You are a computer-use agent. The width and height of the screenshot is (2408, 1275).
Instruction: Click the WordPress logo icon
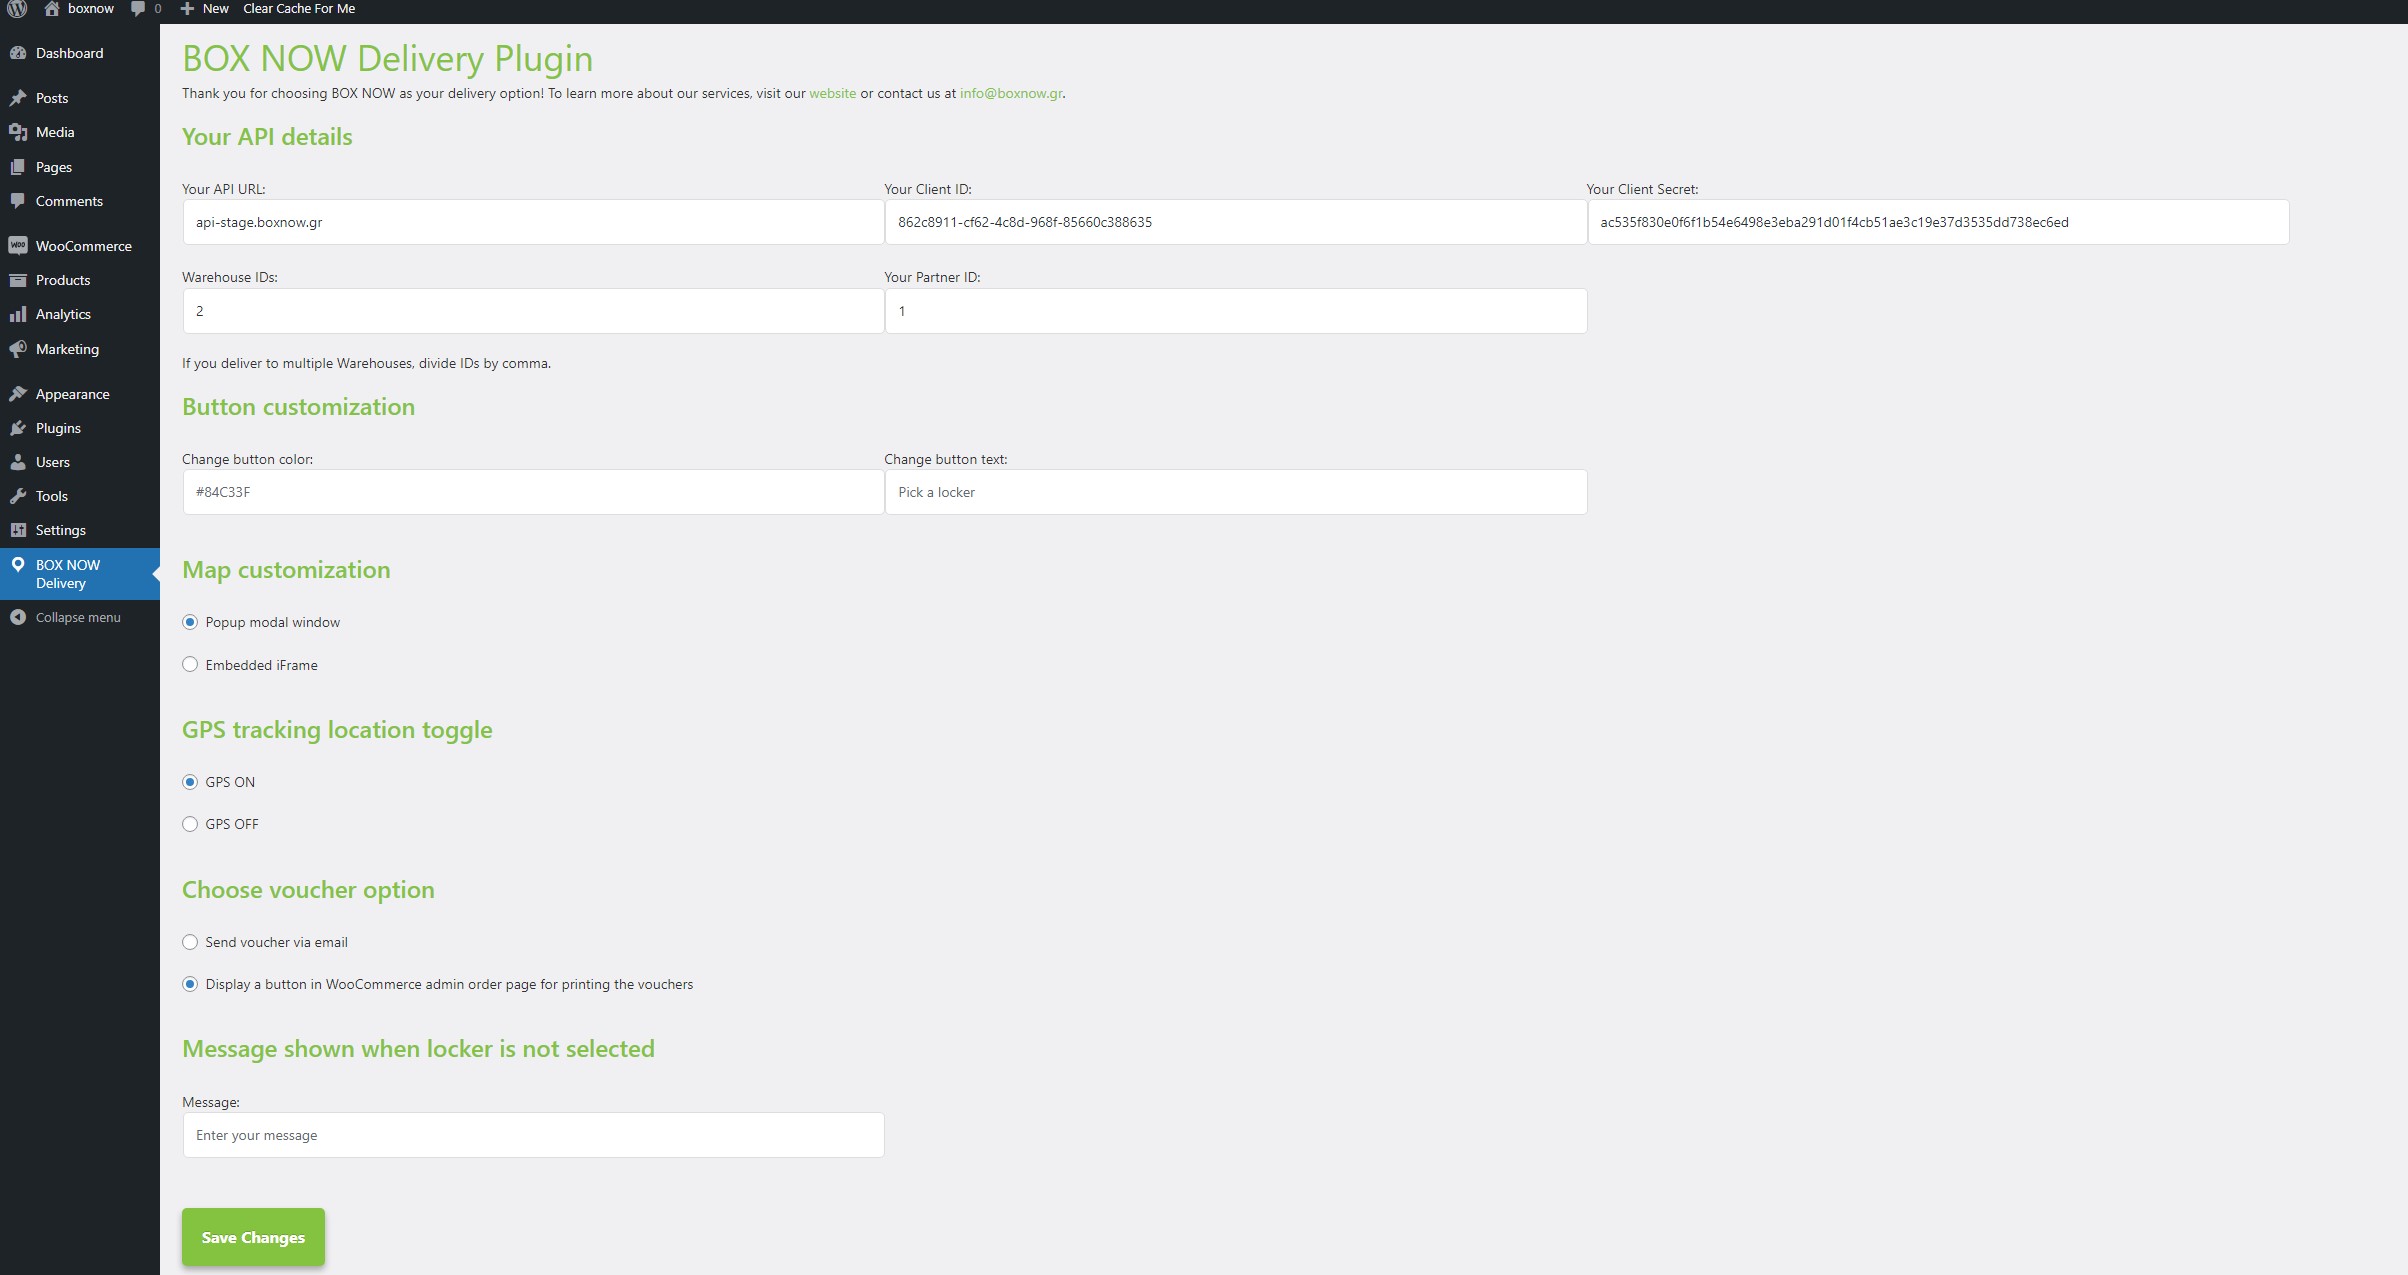pos(17,9)
